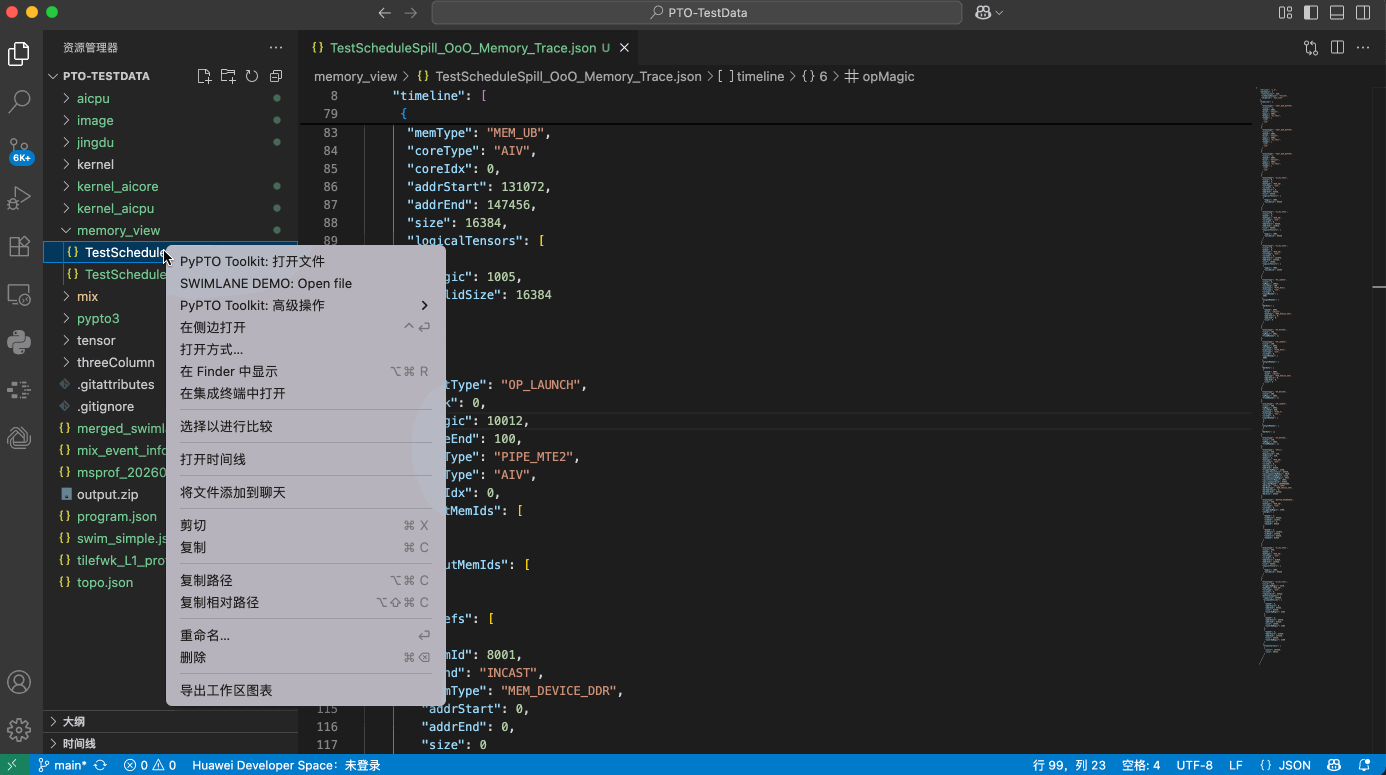Select 在侧边打开 from context menu

point(305,327)
